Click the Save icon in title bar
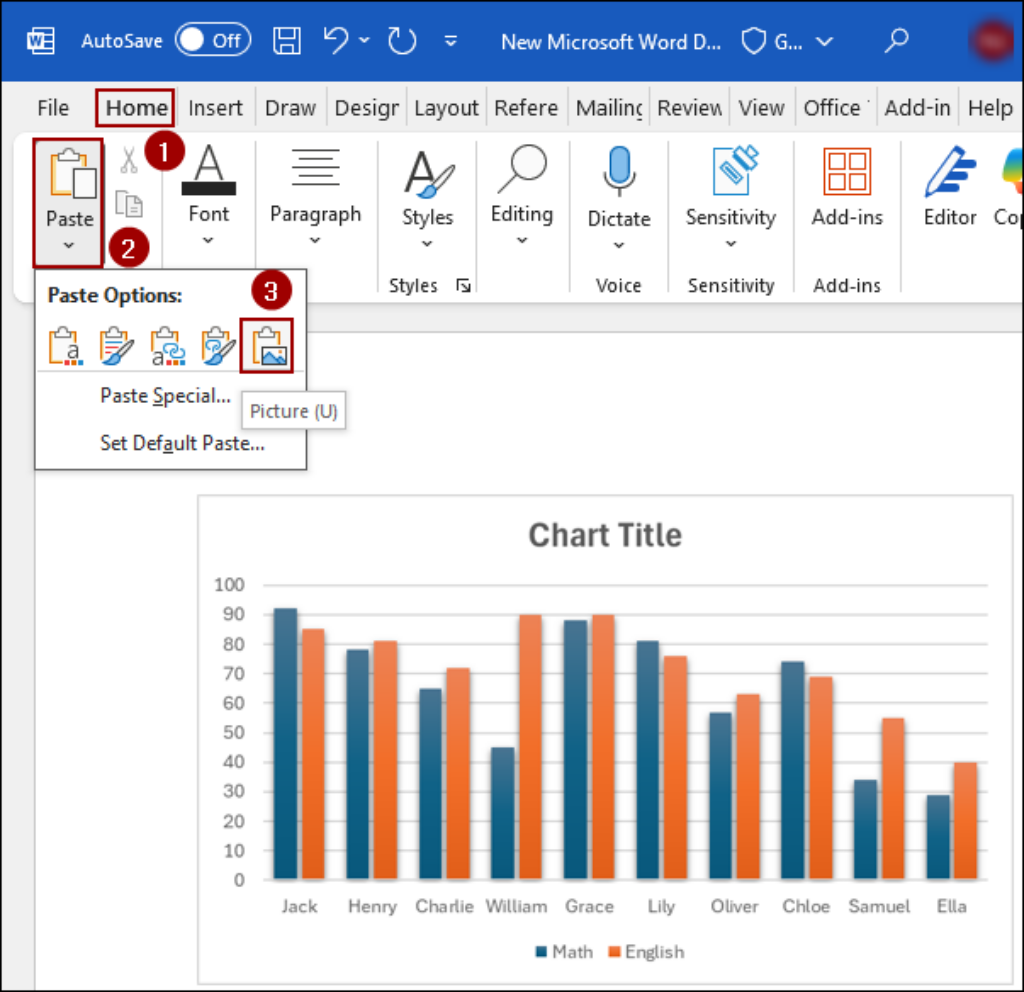This screenshot has width=1024, height=992. pyautogui.click(x=287, y=41)
